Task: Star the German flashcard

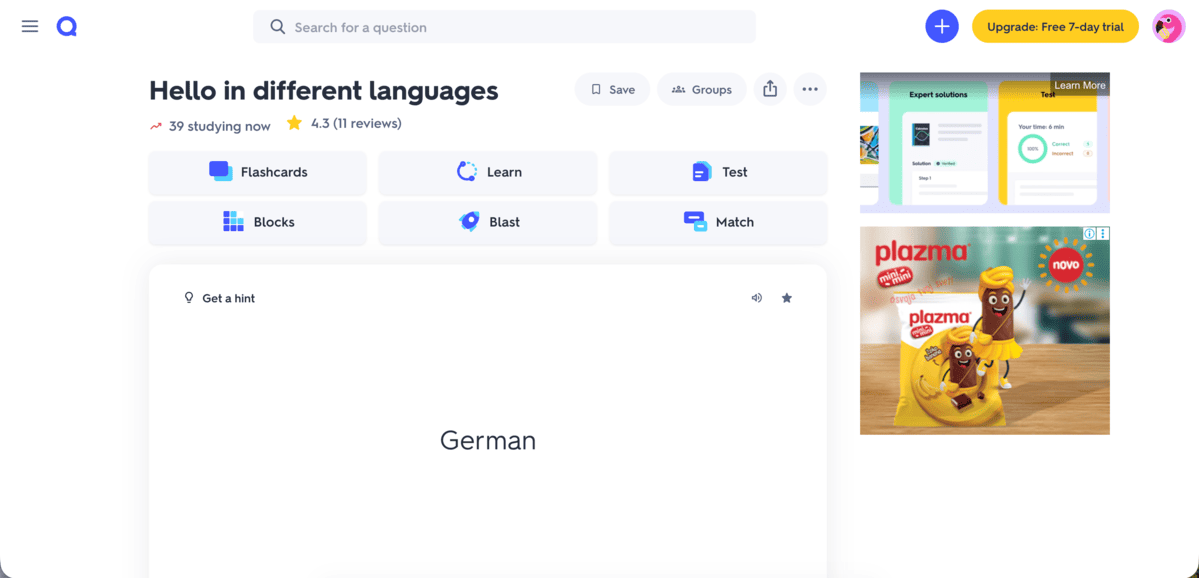Action: [x=787, y=297]
